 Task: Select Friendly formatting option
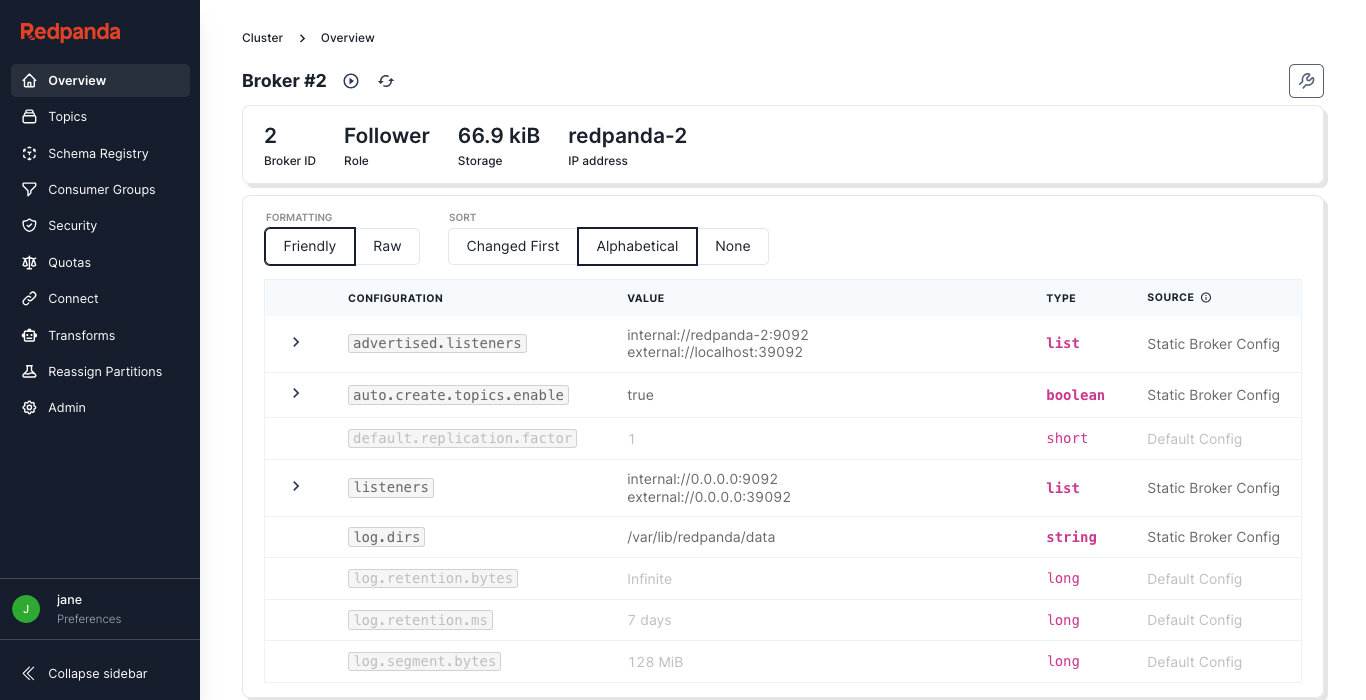tap(309, 246)
